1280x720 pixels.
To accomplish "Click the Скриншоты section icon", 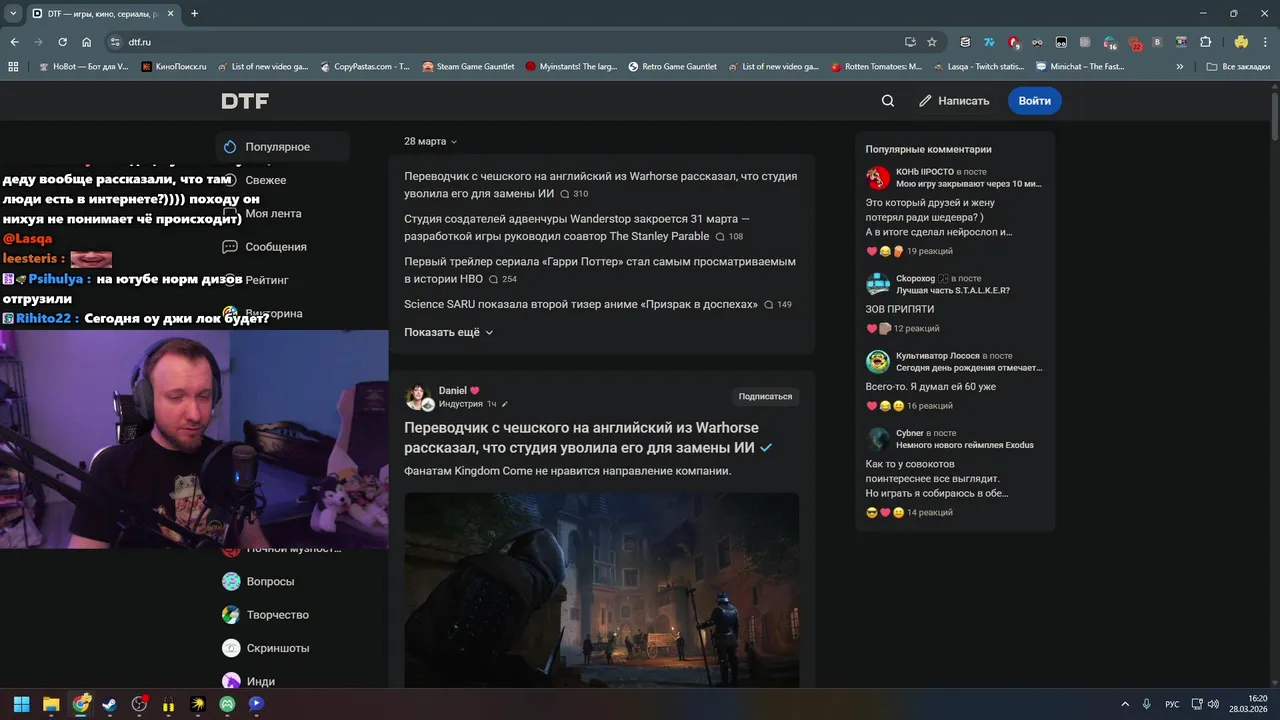I will coord(231,648).
